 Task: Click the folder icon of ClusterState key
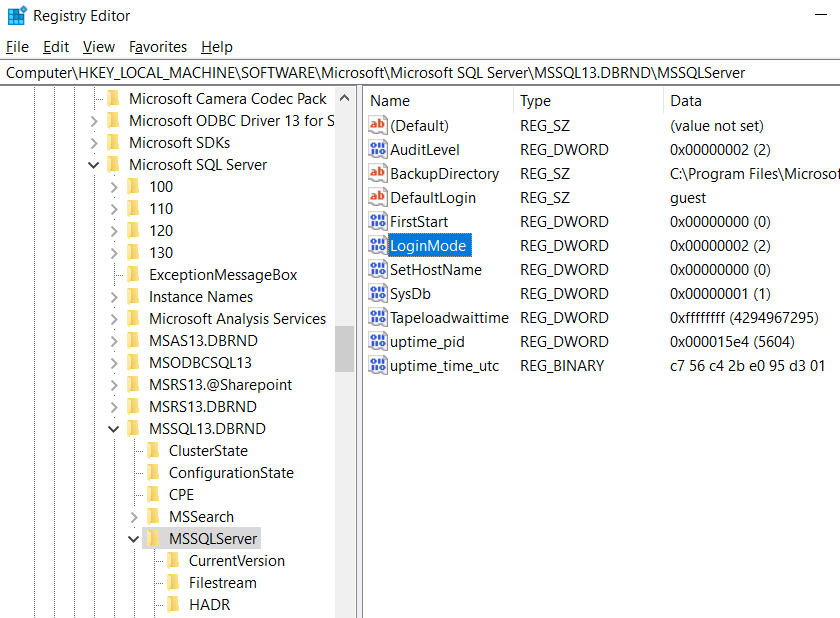coord(153,450)
